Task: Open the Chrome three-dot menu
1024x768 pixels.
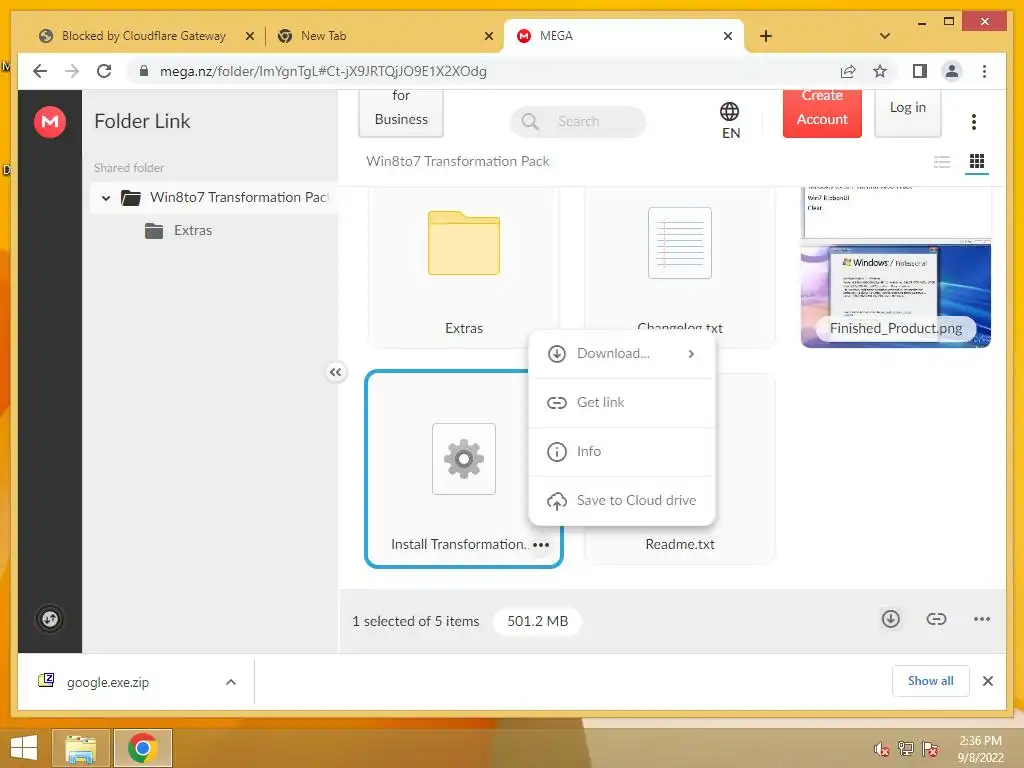Action: pyautogui.click(x=984, y=71)
